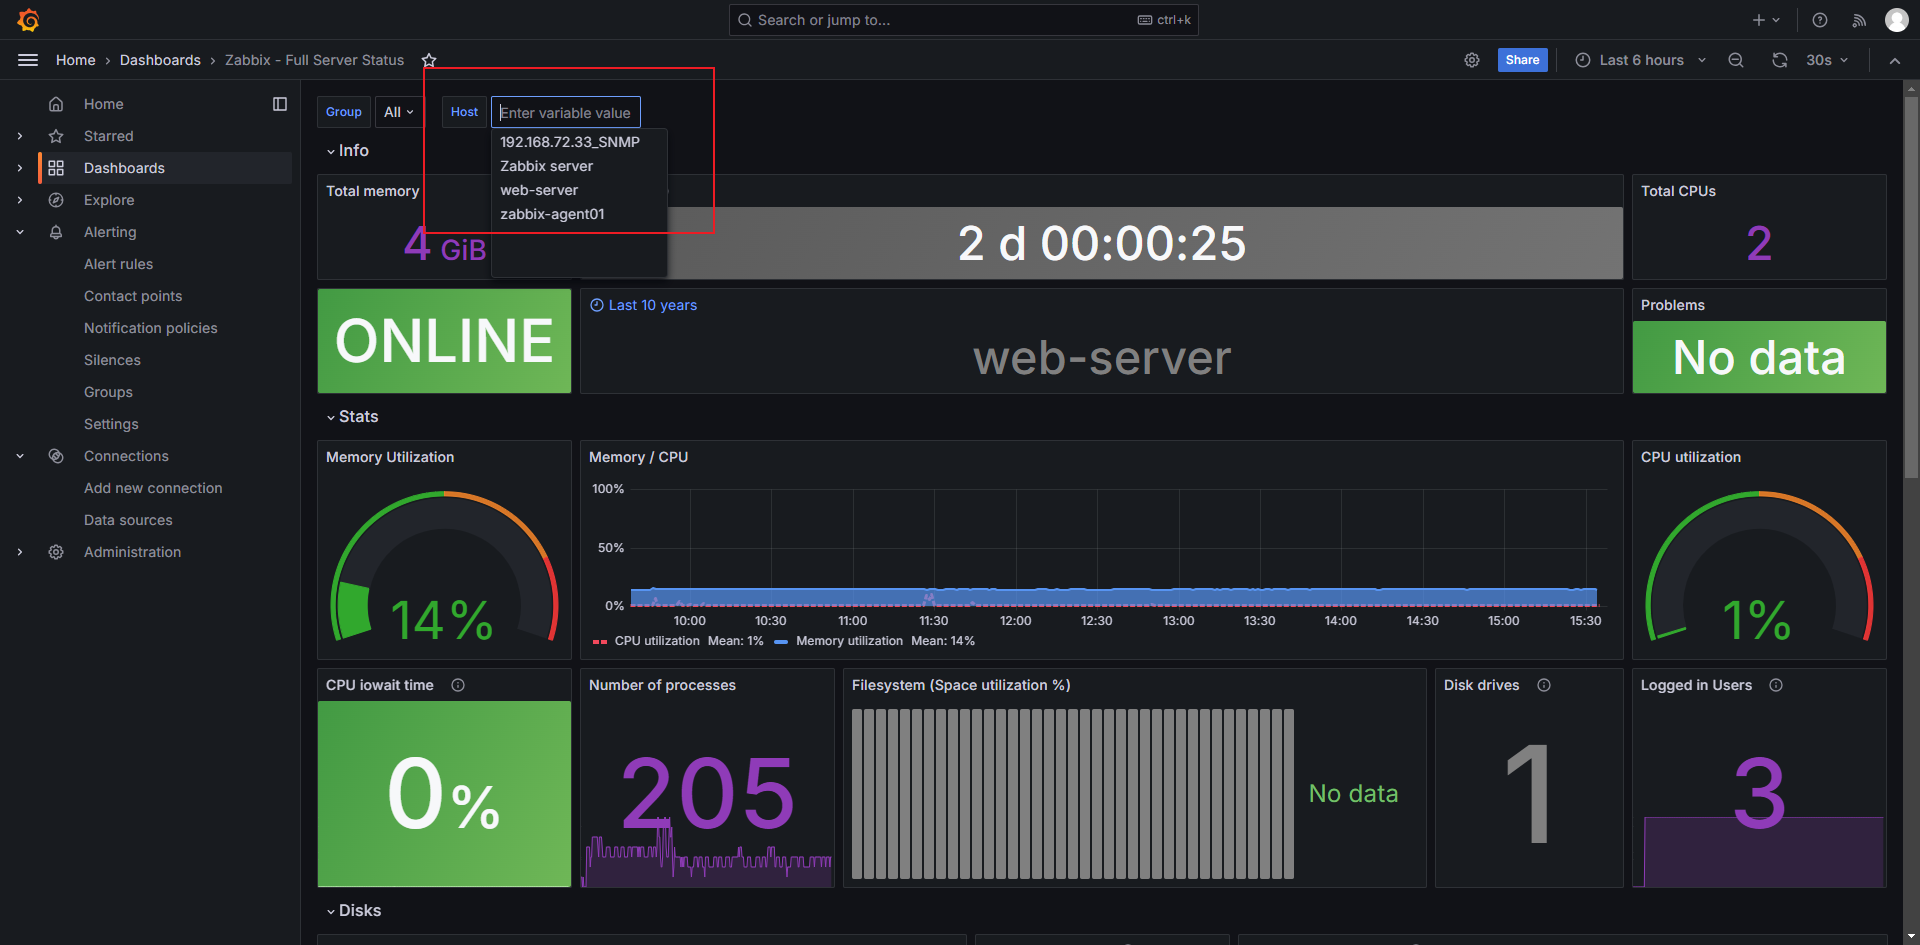Collapse the Connections section in sidebar
1920x945 pixels.
[x=20, y=456]
